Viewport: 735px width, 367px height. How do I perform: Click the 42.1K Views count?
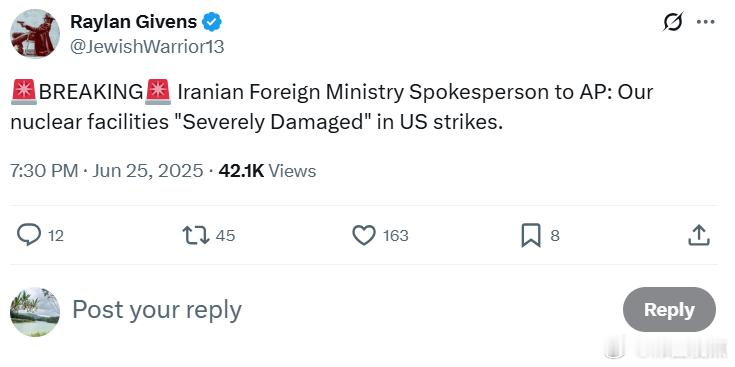coord(267,171)
